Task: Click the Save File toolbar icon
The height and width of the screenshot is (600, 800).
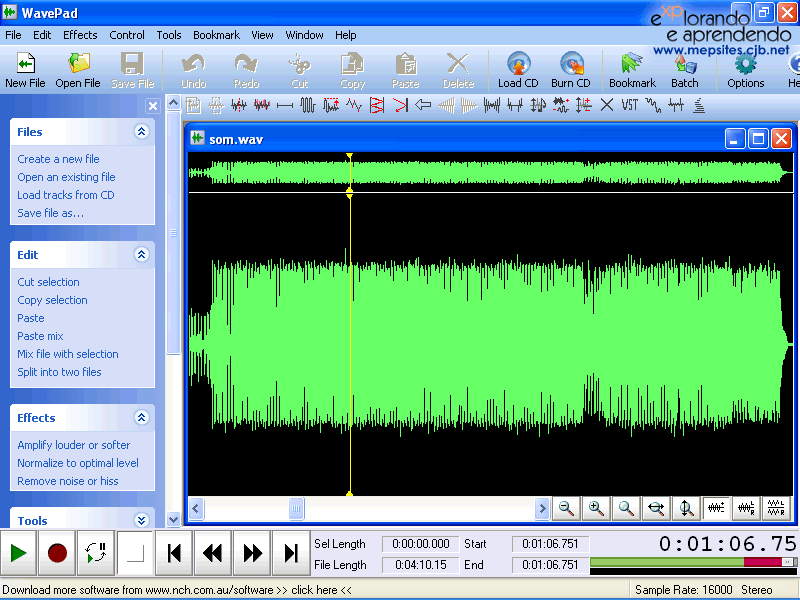Action: [x=132, y=70]
